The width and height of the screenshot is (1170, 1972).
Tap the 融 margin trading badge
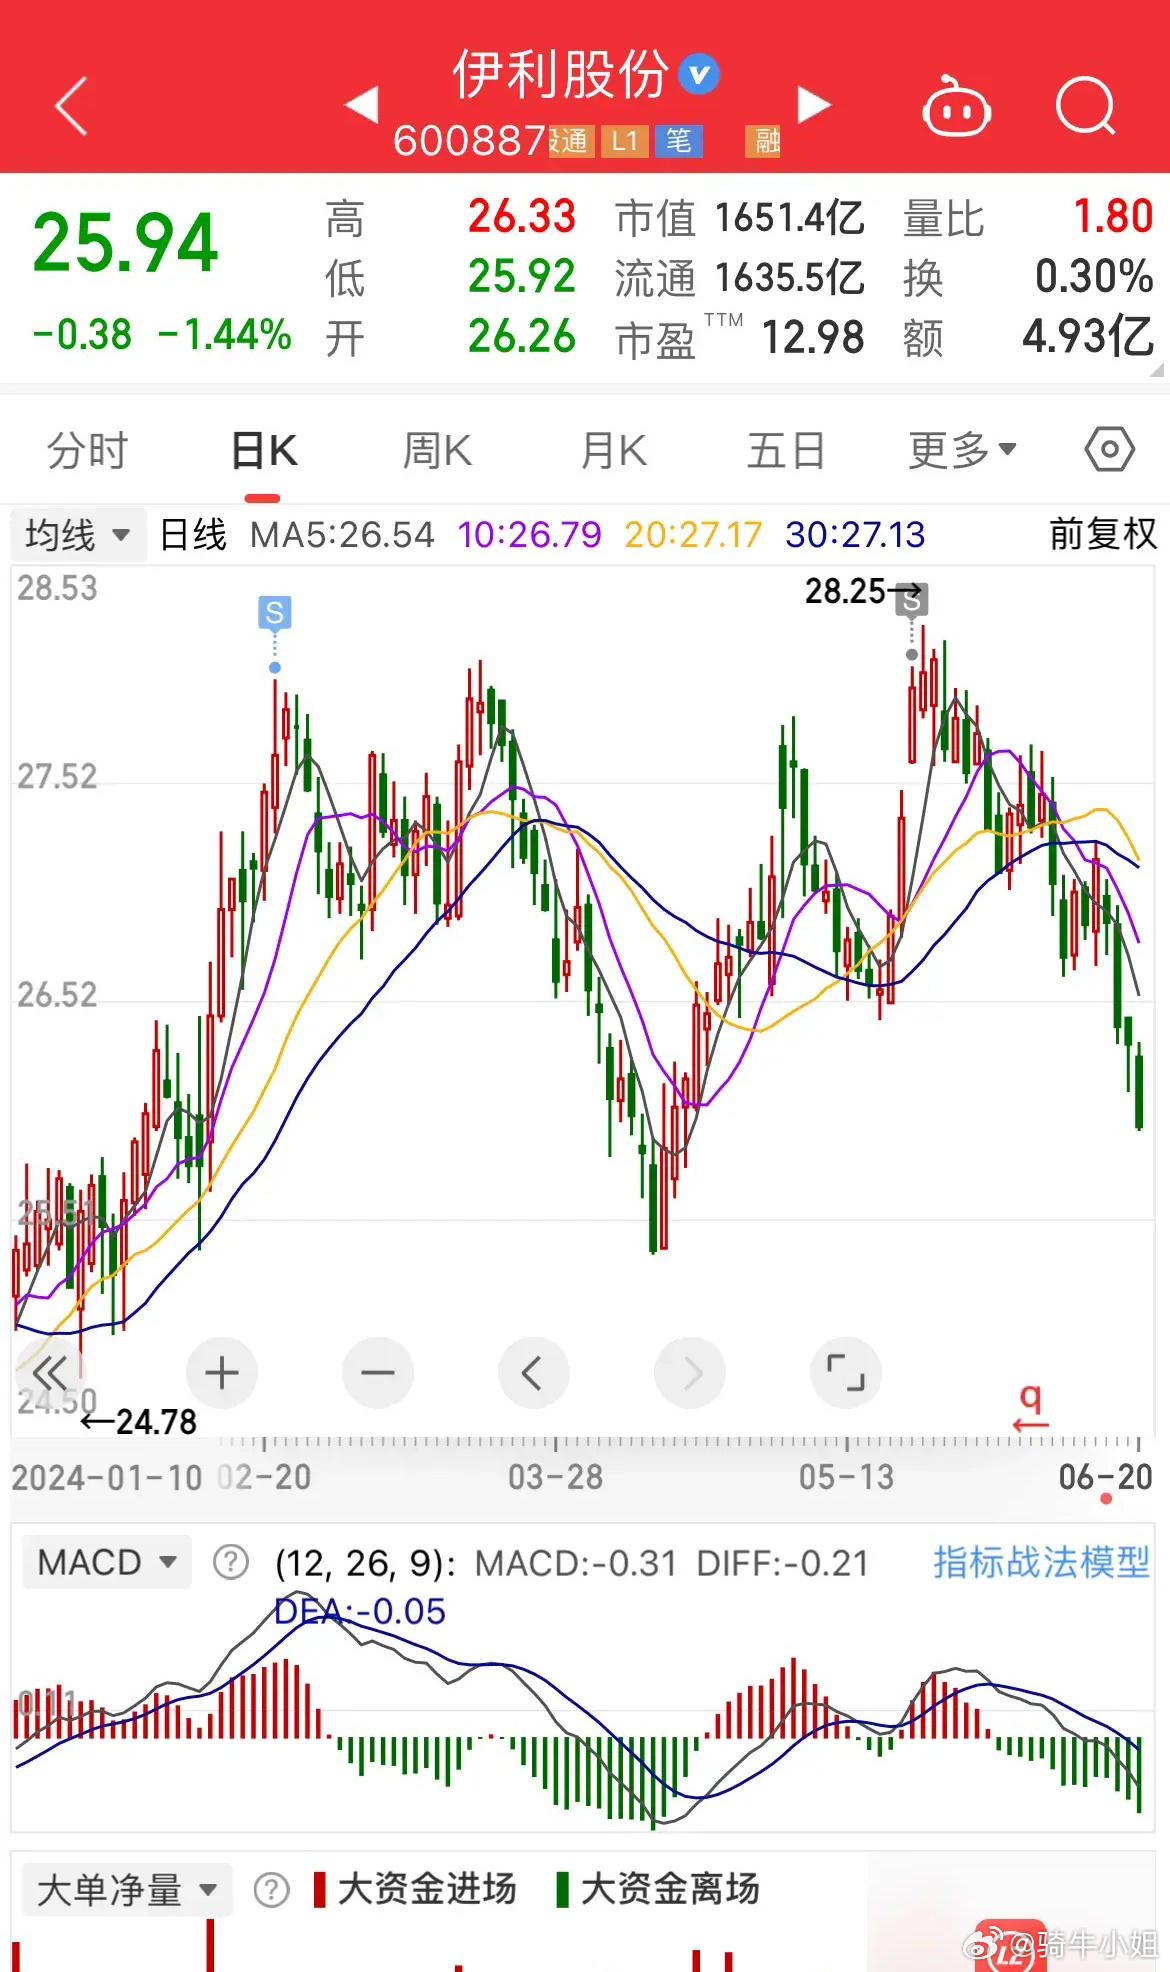[x=764, y=141]
